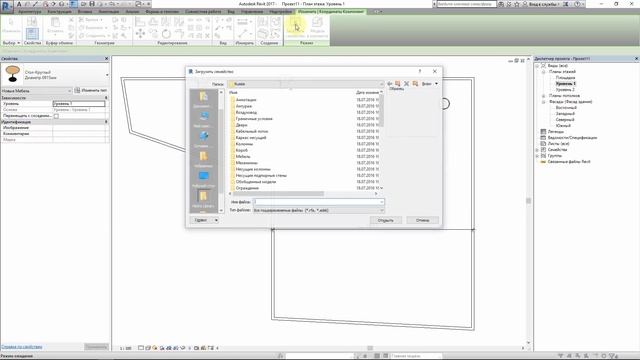Click the Sheets icon in project browser
Image resolution: width=640 pixels, height=360 pixels.
(543, 144)
